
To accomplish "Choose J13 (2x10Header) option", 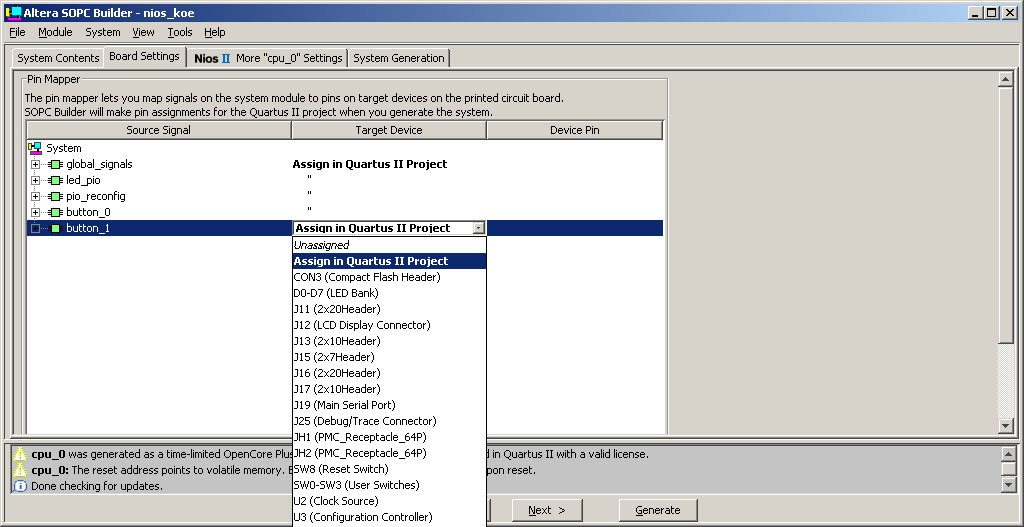I will [389, 341].
